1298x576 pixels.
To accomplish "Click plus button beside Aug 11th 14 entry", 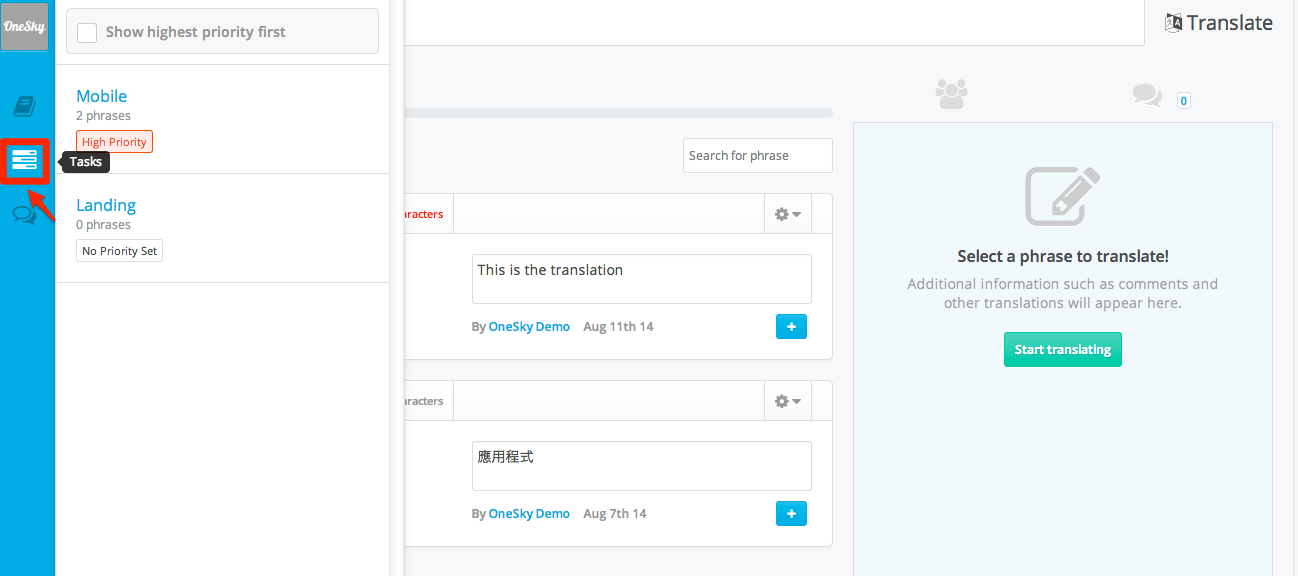I will click(791, 327).
